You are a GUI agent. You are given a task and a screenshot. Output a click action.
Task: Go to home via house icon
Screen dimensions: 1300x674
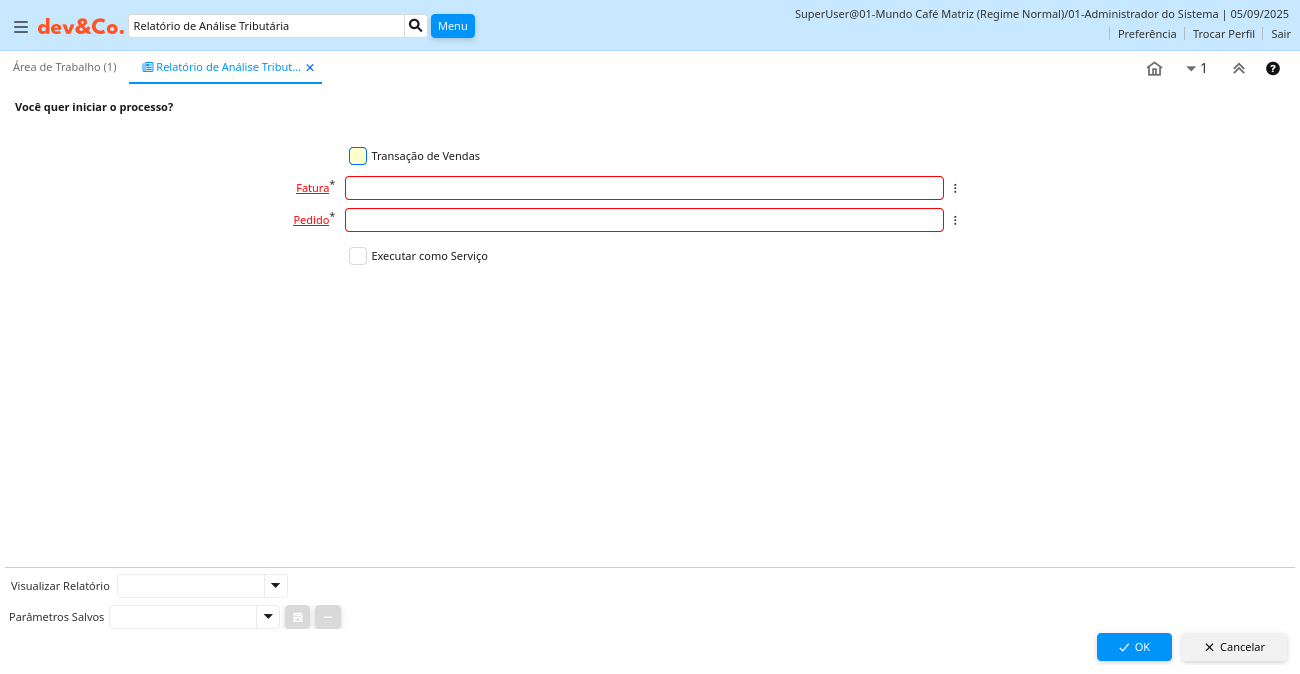1154,68
